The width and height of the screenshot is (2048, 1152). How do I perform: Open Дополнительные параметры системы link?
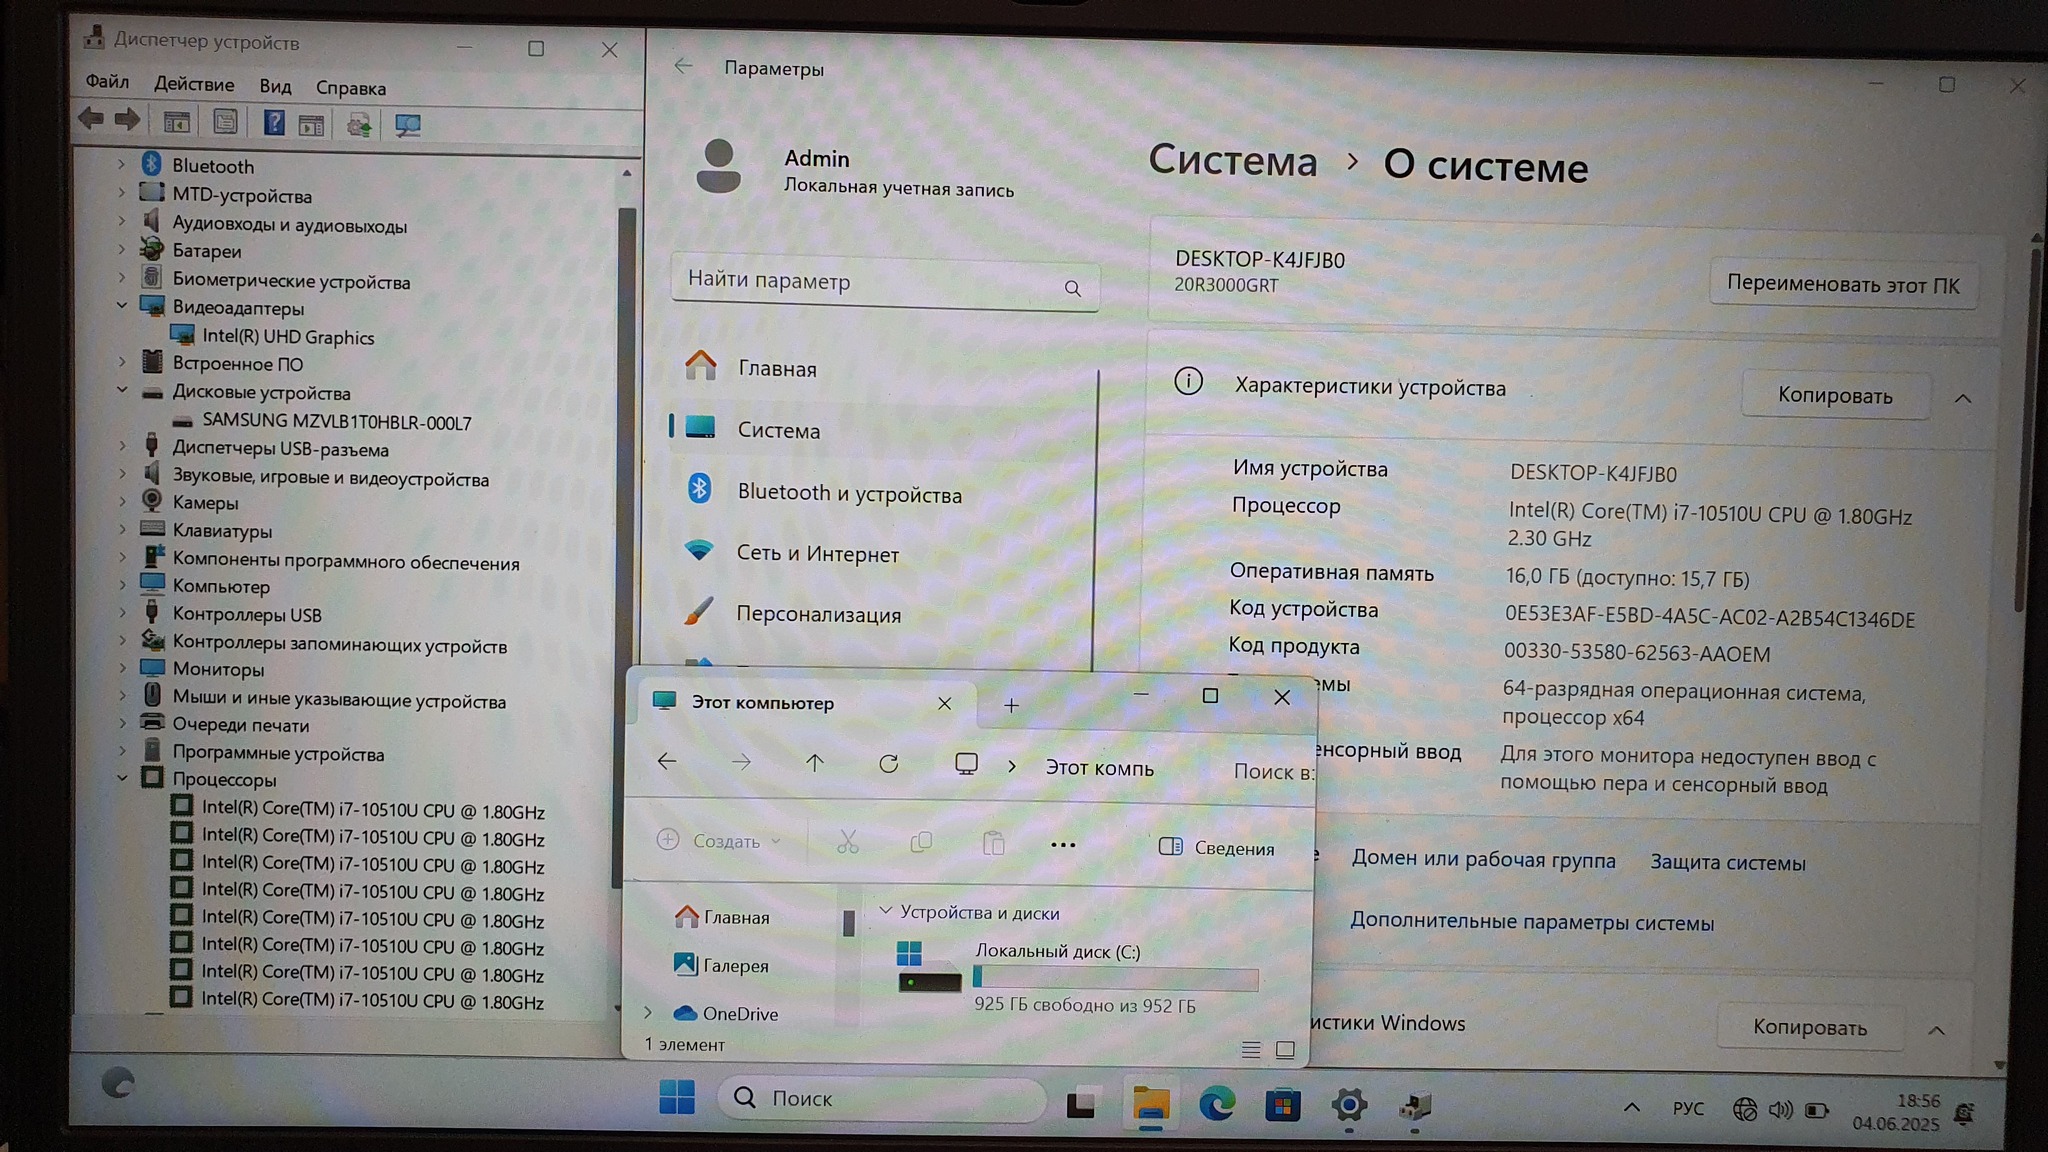(1531, 922)
